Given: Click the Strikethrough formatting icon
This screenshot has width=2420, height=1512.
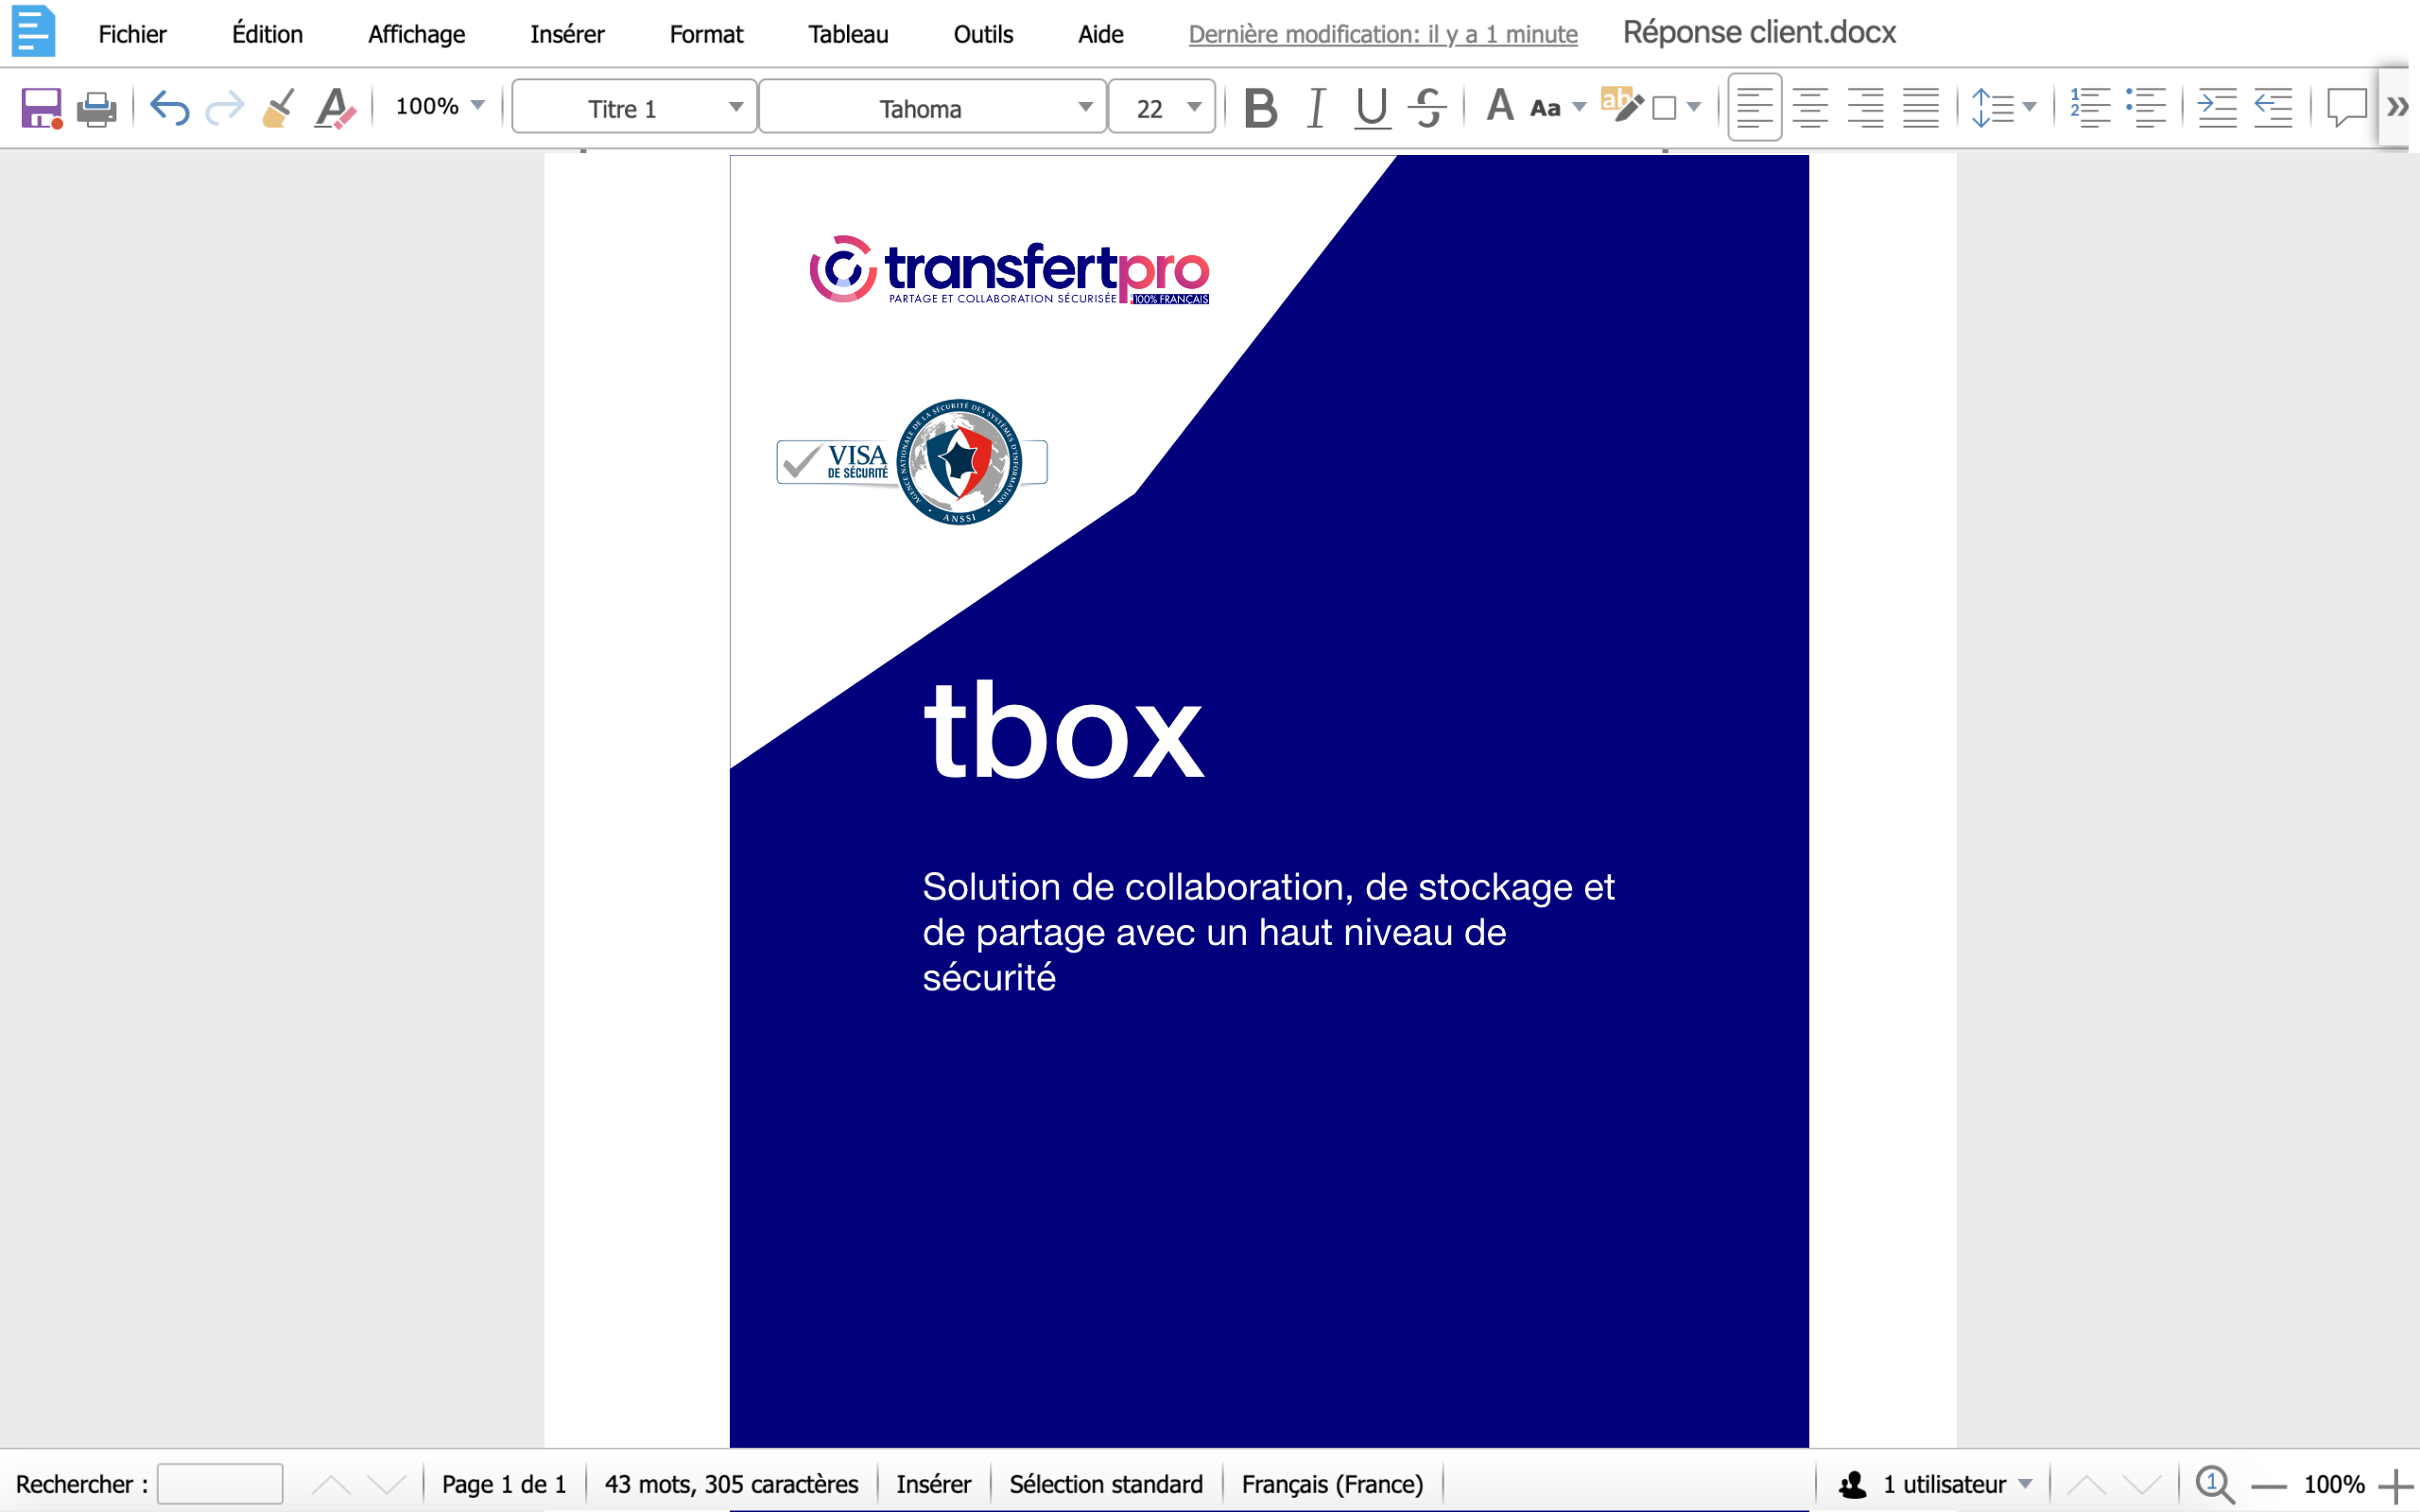Looking at the screenshot, I should (1428, 108).
